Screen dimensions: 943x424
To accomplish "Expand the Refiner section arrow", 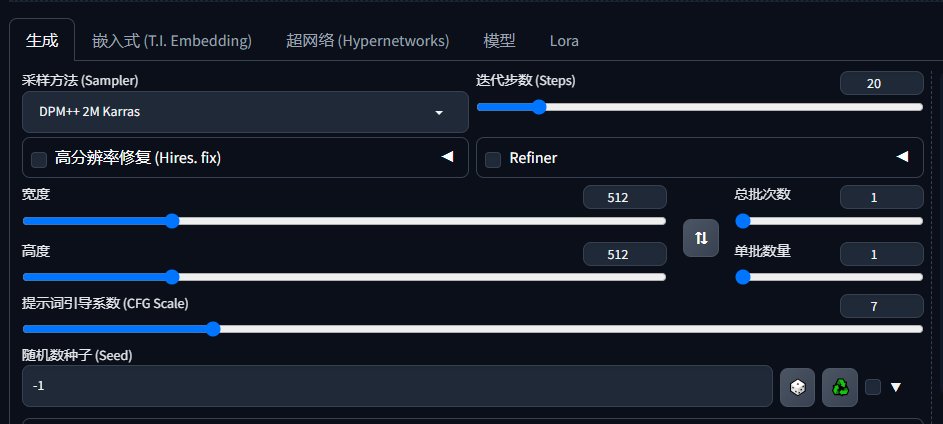I will pos(902,157).
